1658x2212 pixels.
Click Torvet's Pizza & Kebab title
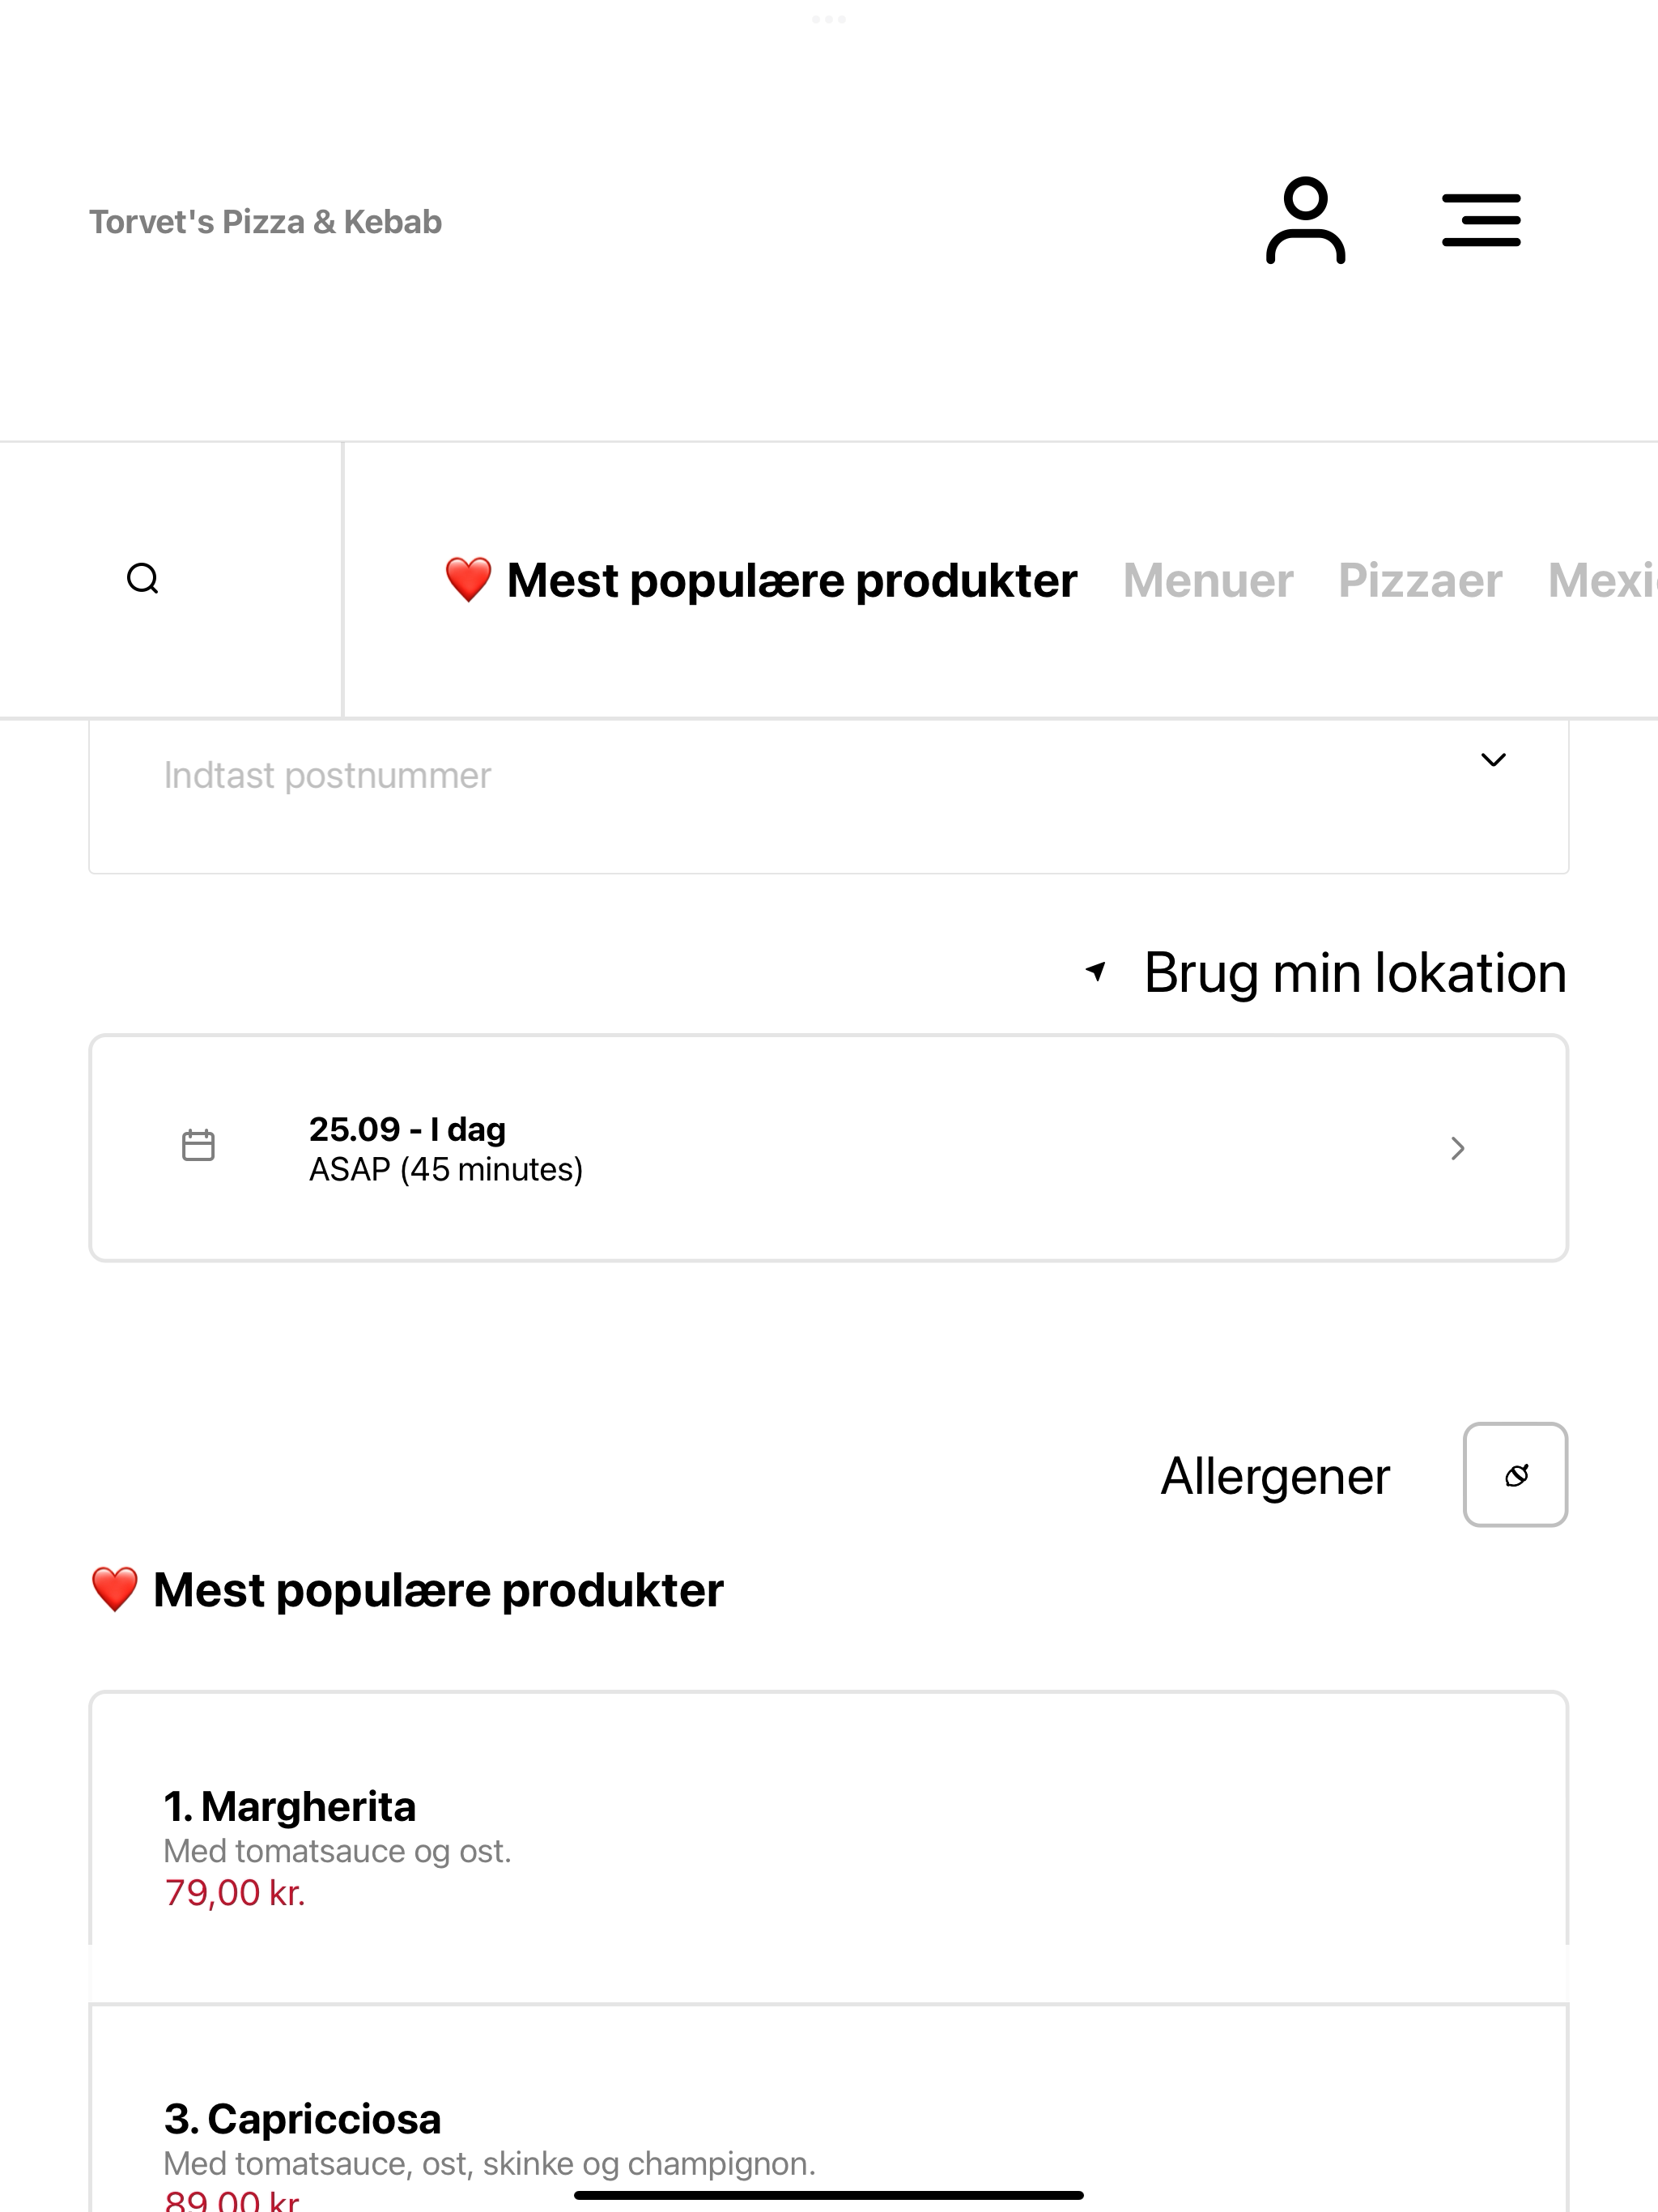tap(265, 222)
